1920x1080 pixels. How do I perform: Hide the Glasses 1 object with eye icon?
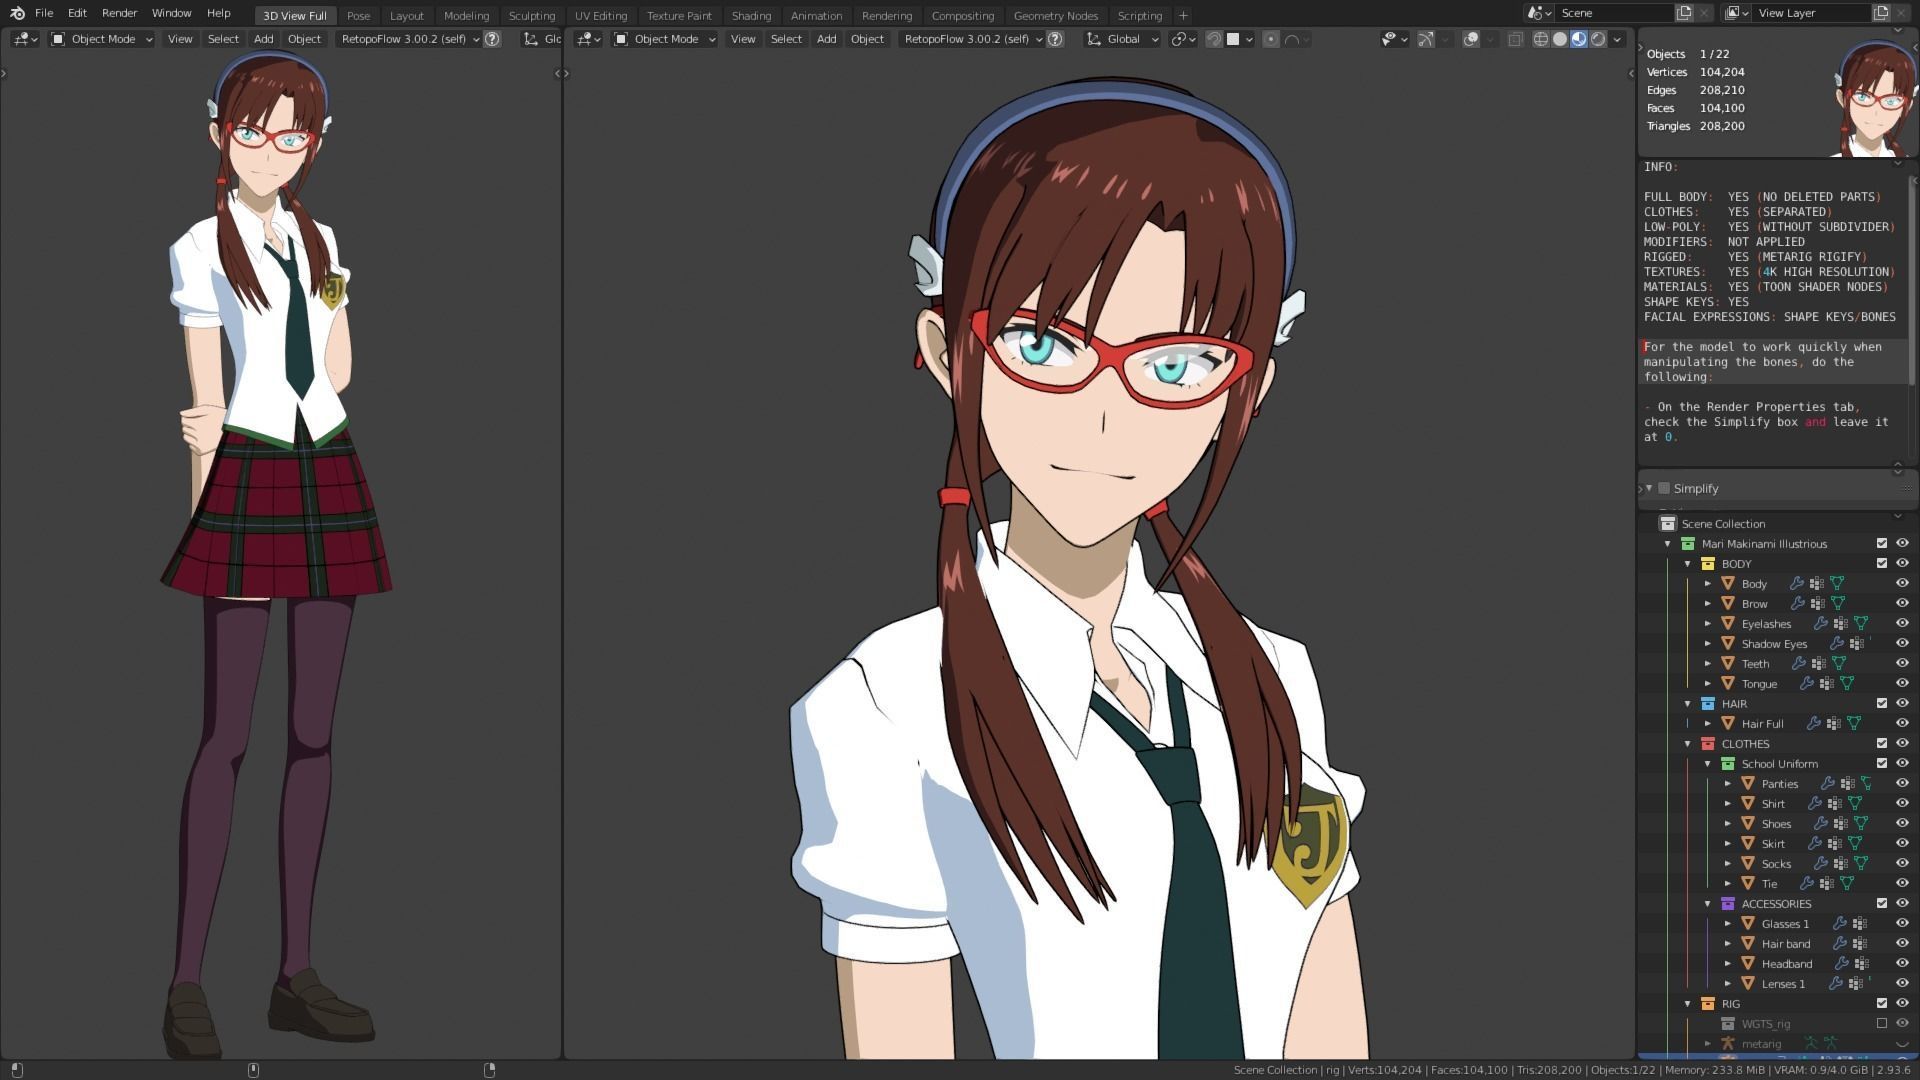[x=1902, y=923]
